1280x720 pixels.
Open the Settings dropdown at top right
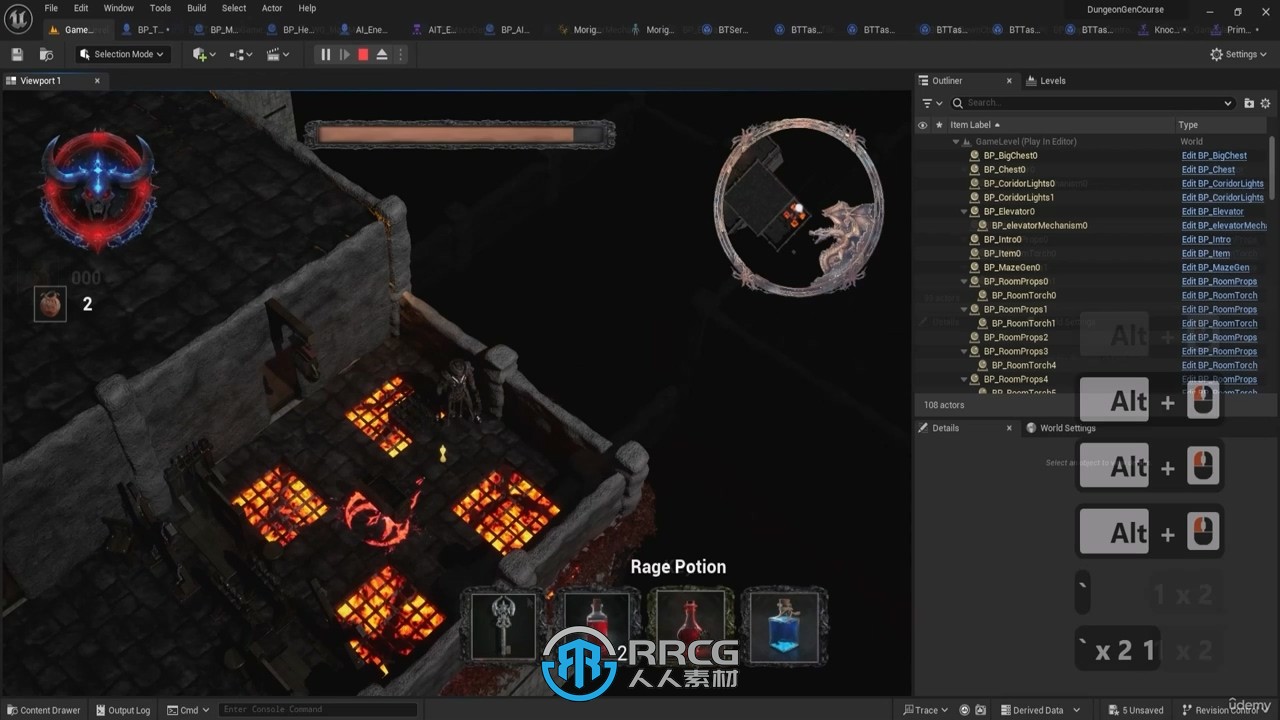1239,54
